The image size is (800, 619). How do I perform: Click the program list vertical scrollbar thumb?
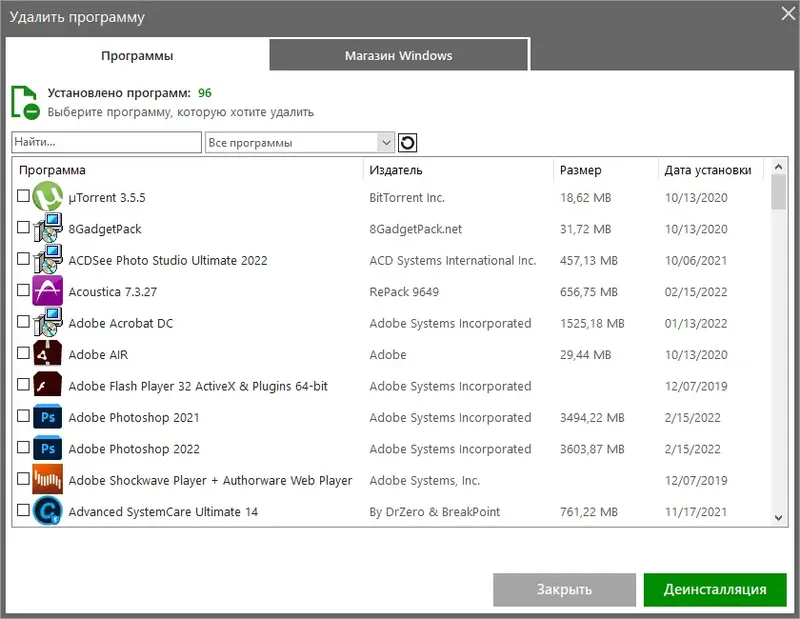(x=779, y=192)
